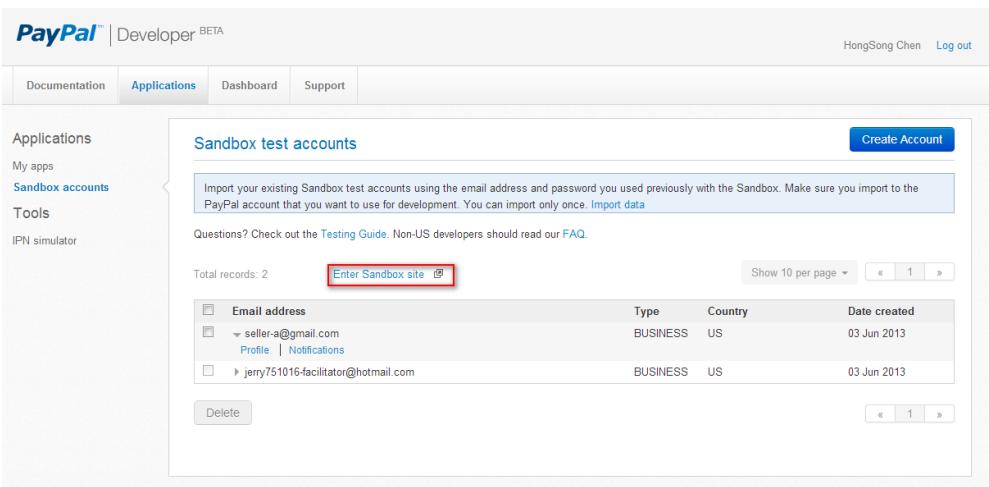989x487 pixels.
Task: Open Profile link for seller-a@gmail.com
Action: click(x=255, y=350)
